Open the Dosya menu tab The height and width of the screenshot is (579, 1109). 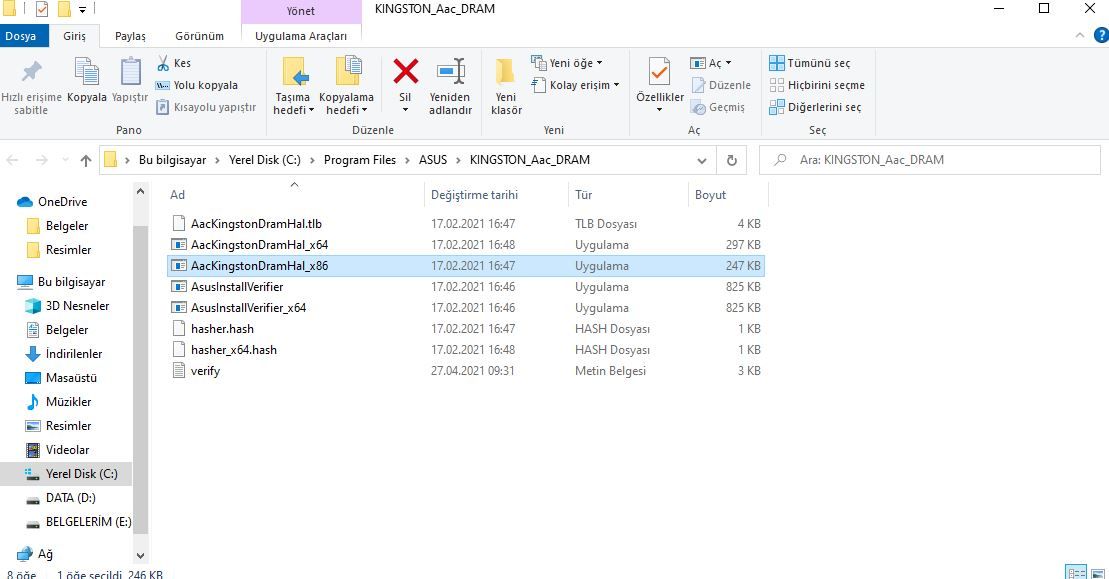[x=21, y=36]
